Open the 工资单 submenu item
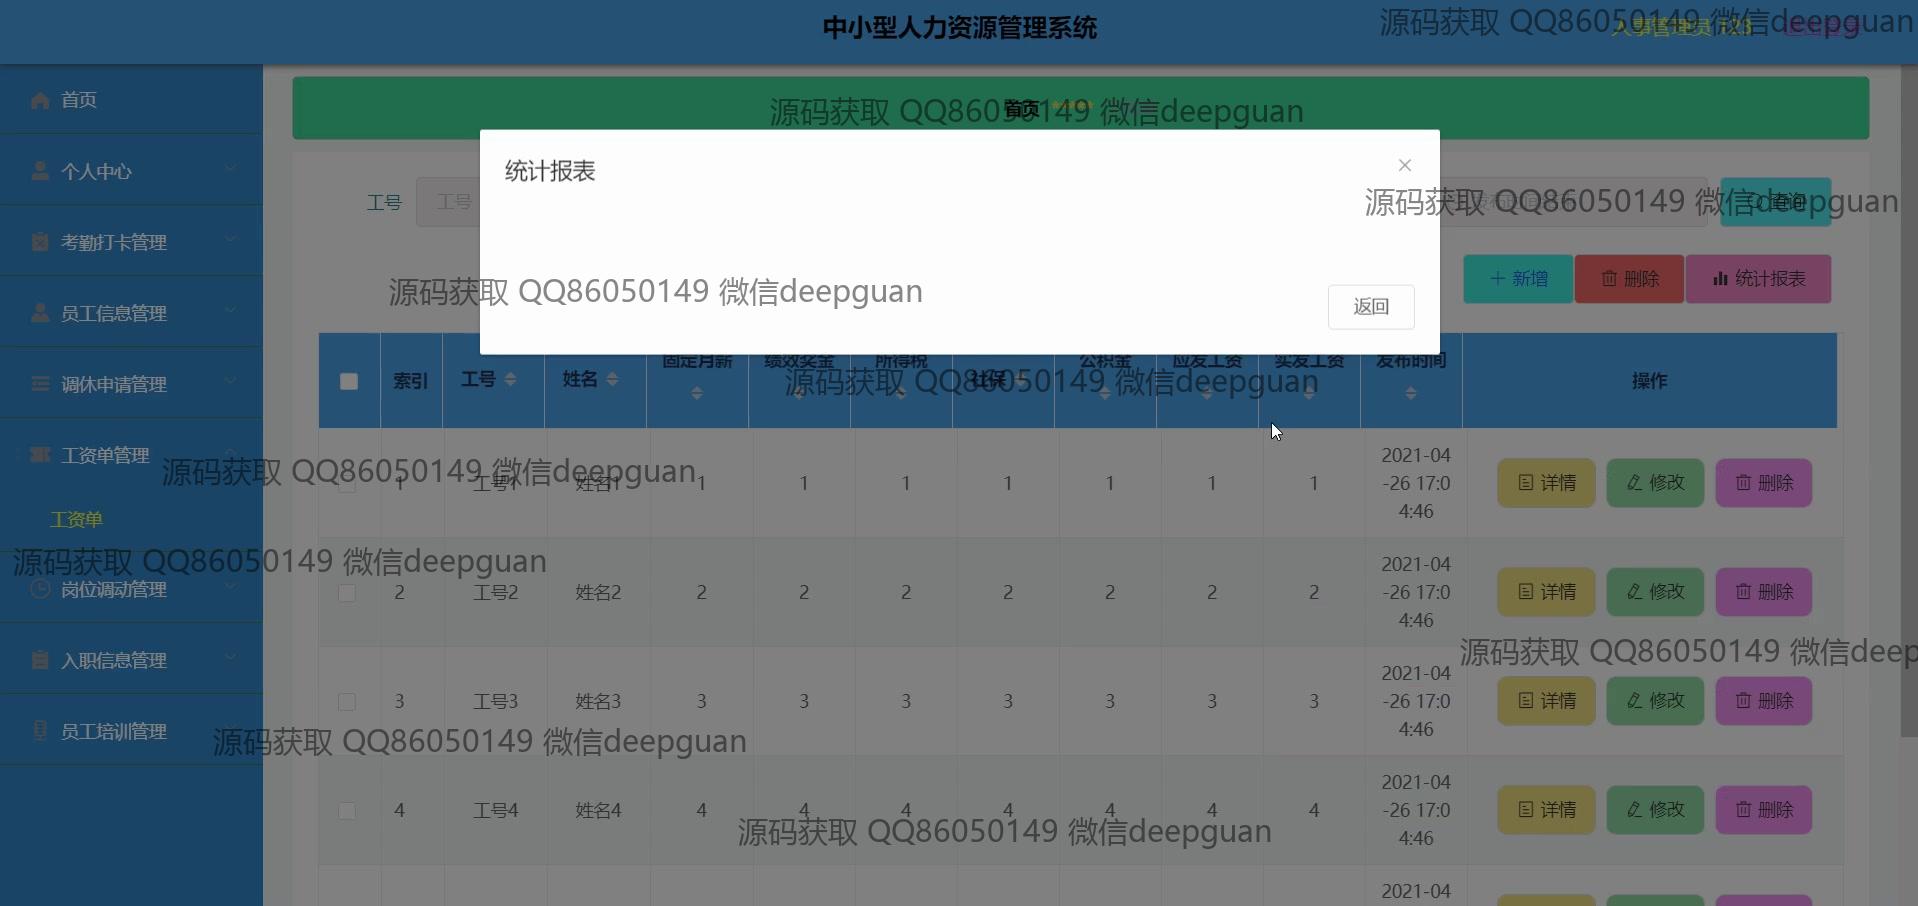The image size is (1918, 906). 77,520
